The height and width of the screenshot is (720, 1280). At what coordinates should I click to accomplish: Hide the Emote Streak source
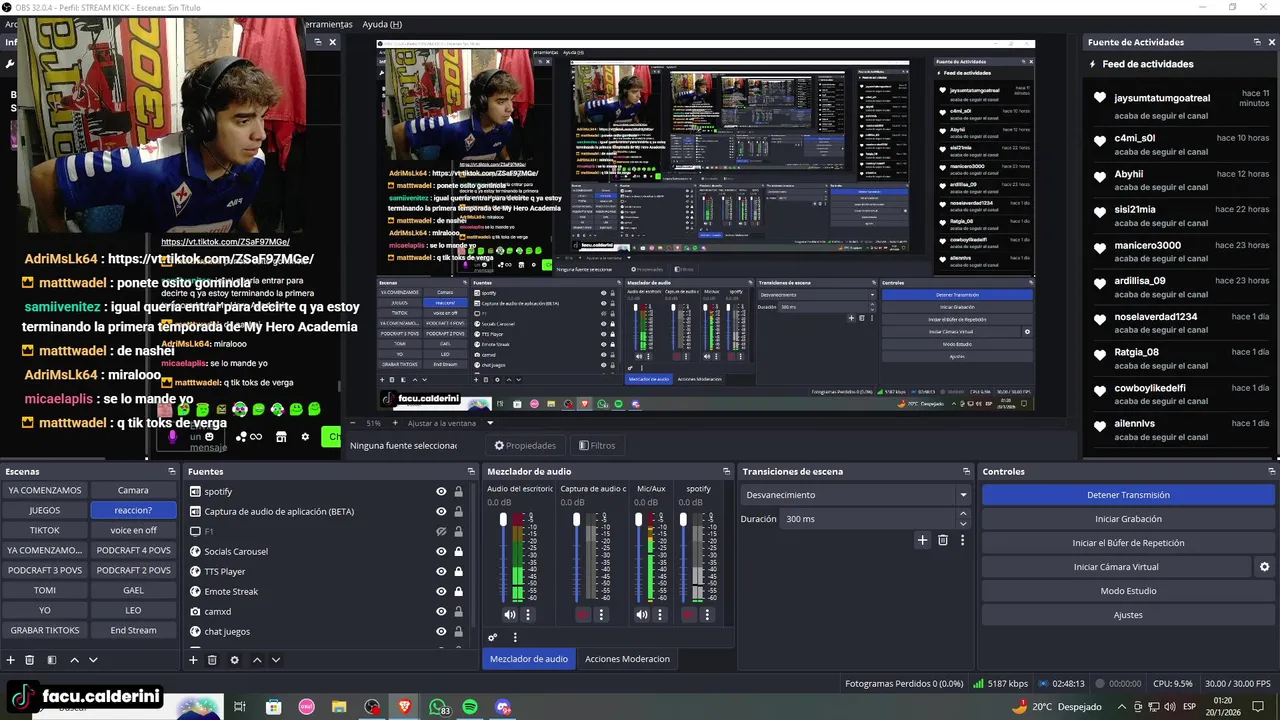coord(441,591)
